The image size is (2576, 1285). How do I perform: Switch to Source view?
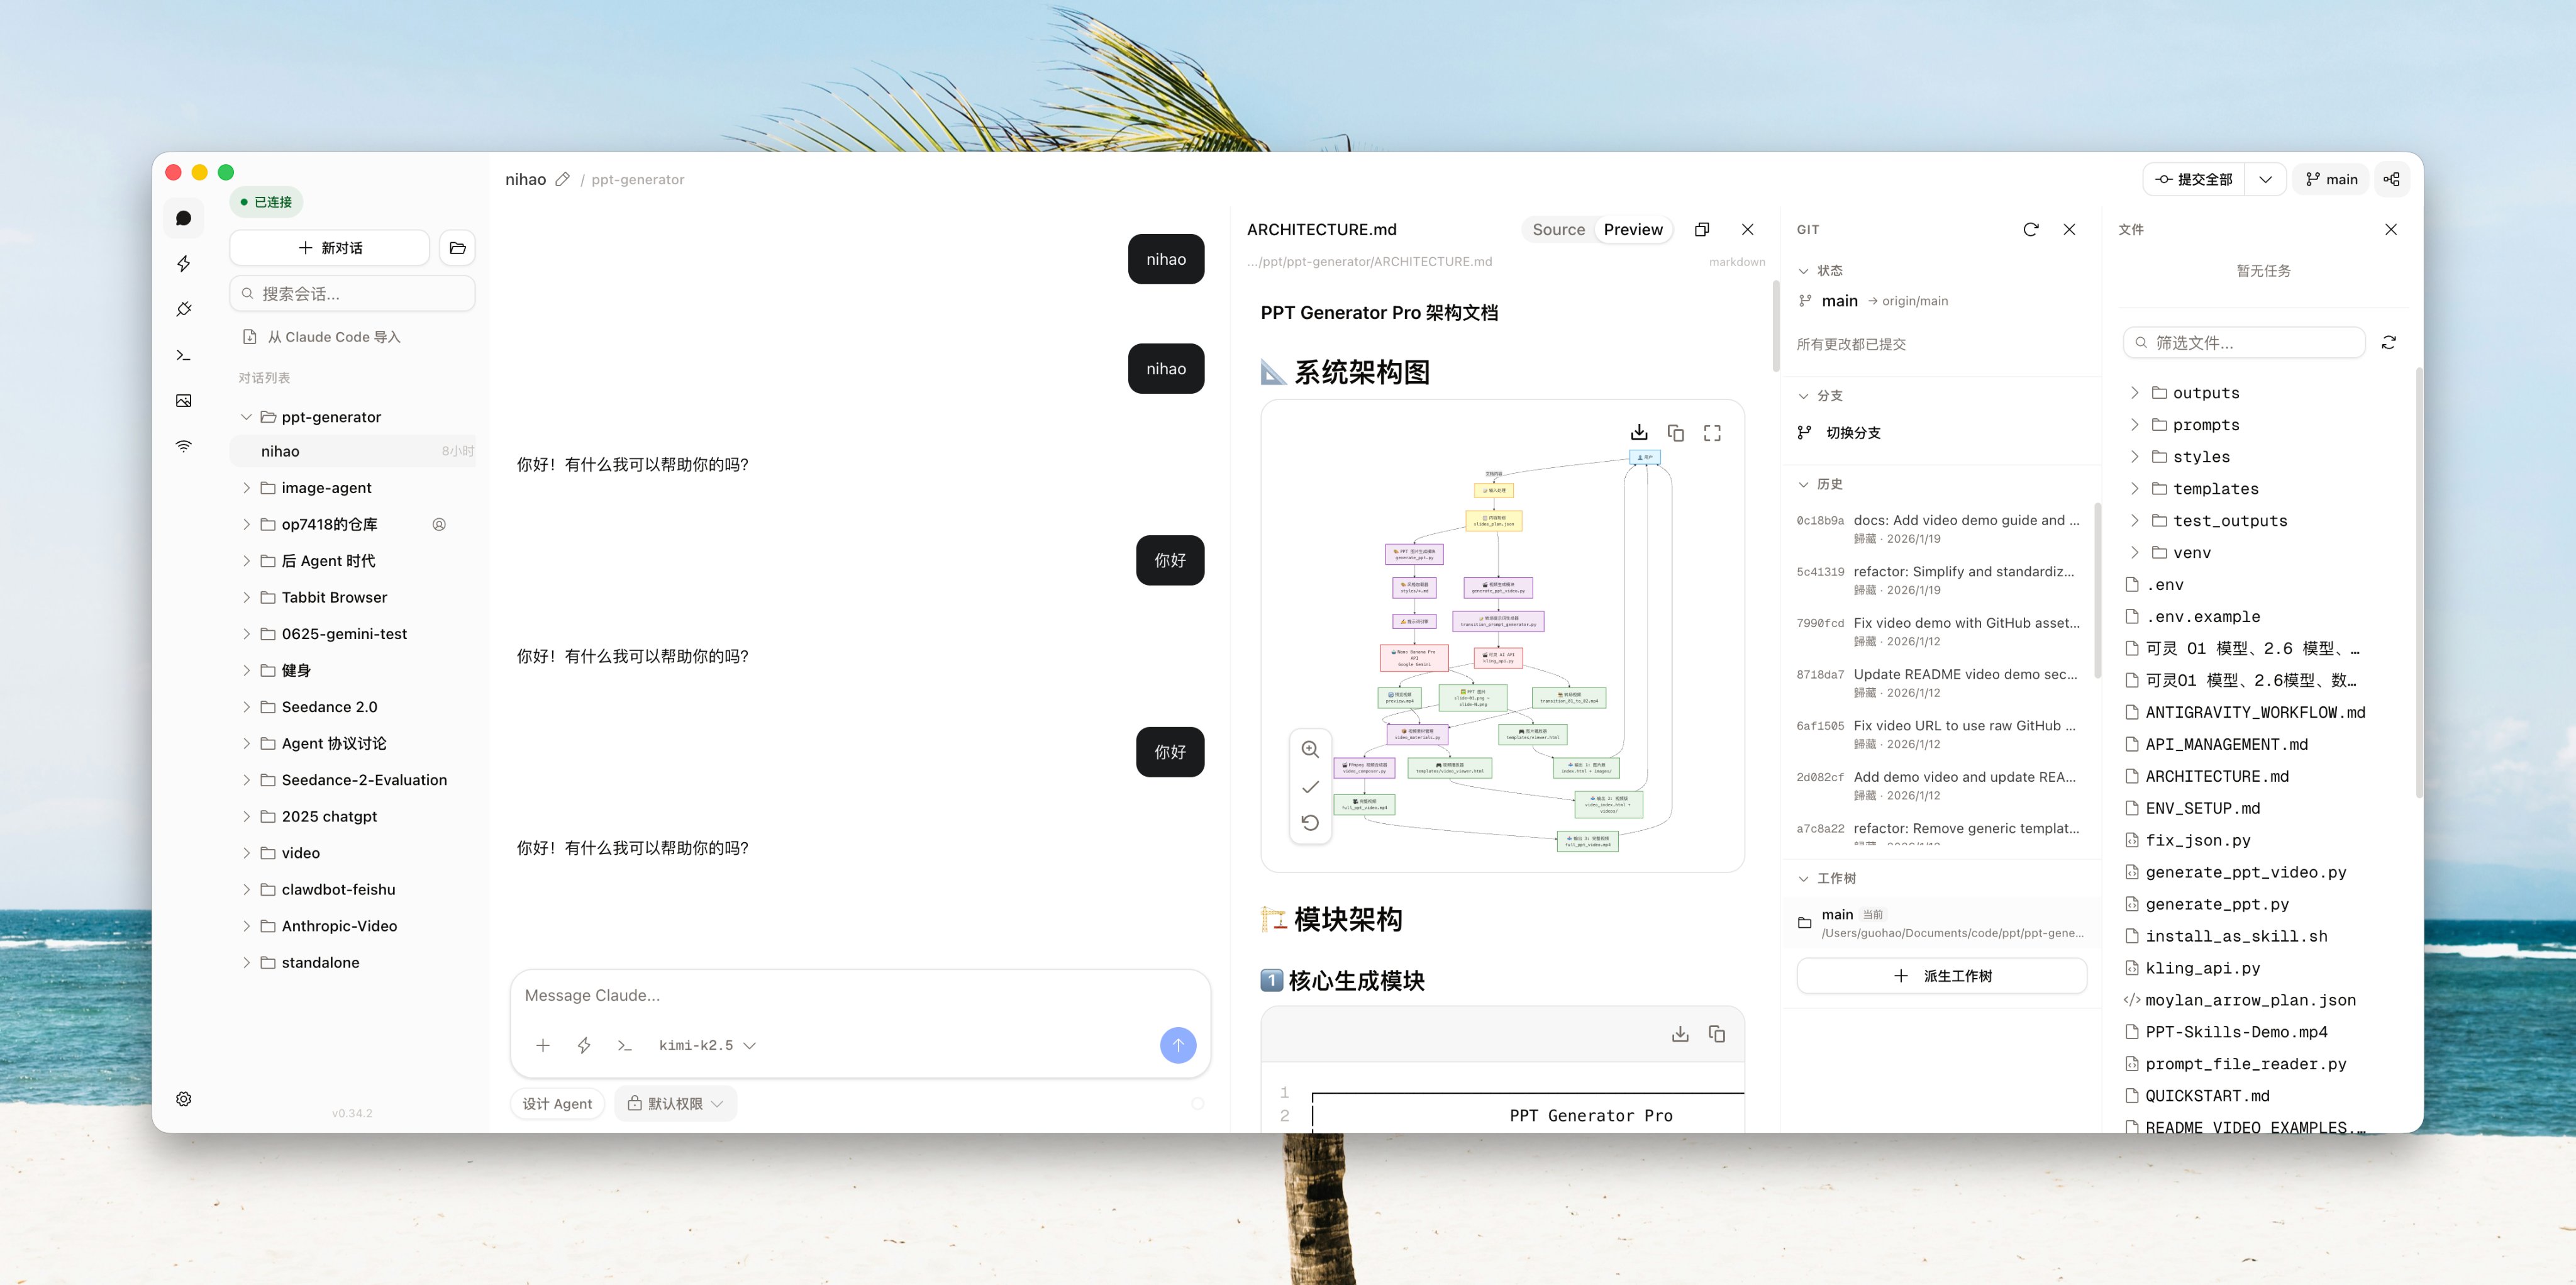(x=1558, y=230)
